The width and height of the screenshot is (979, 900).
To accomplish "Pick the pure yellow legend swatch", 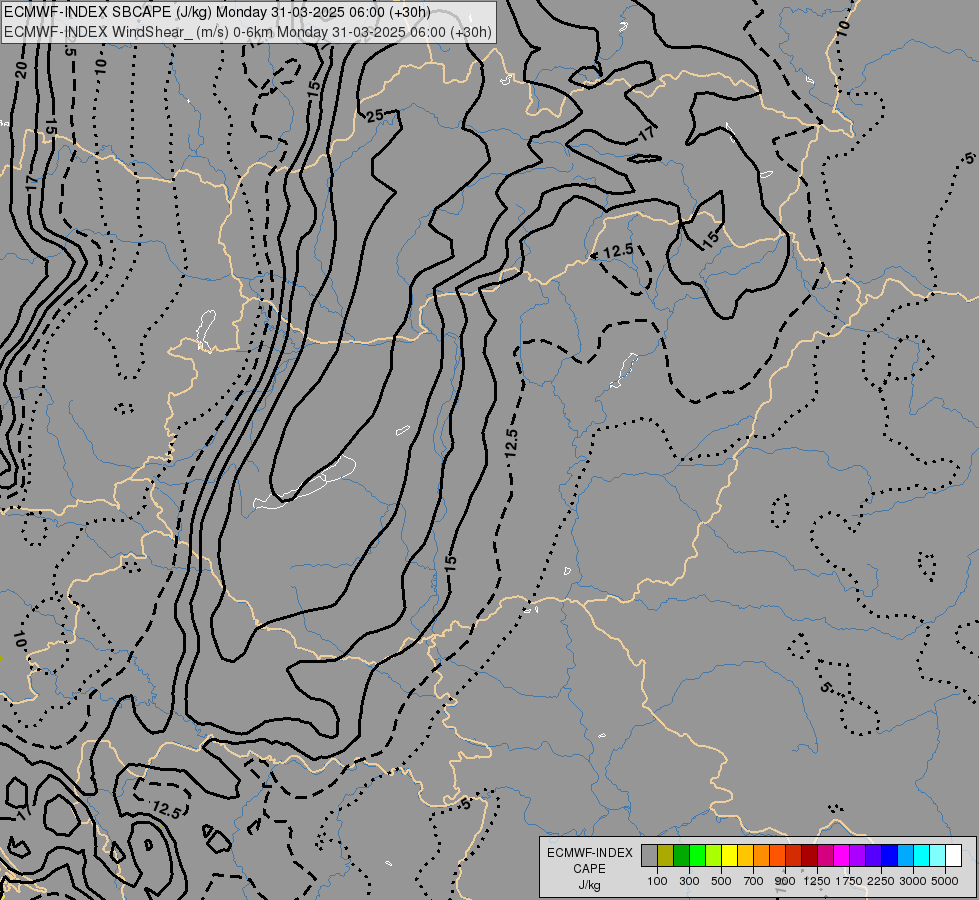I will 729,856.
